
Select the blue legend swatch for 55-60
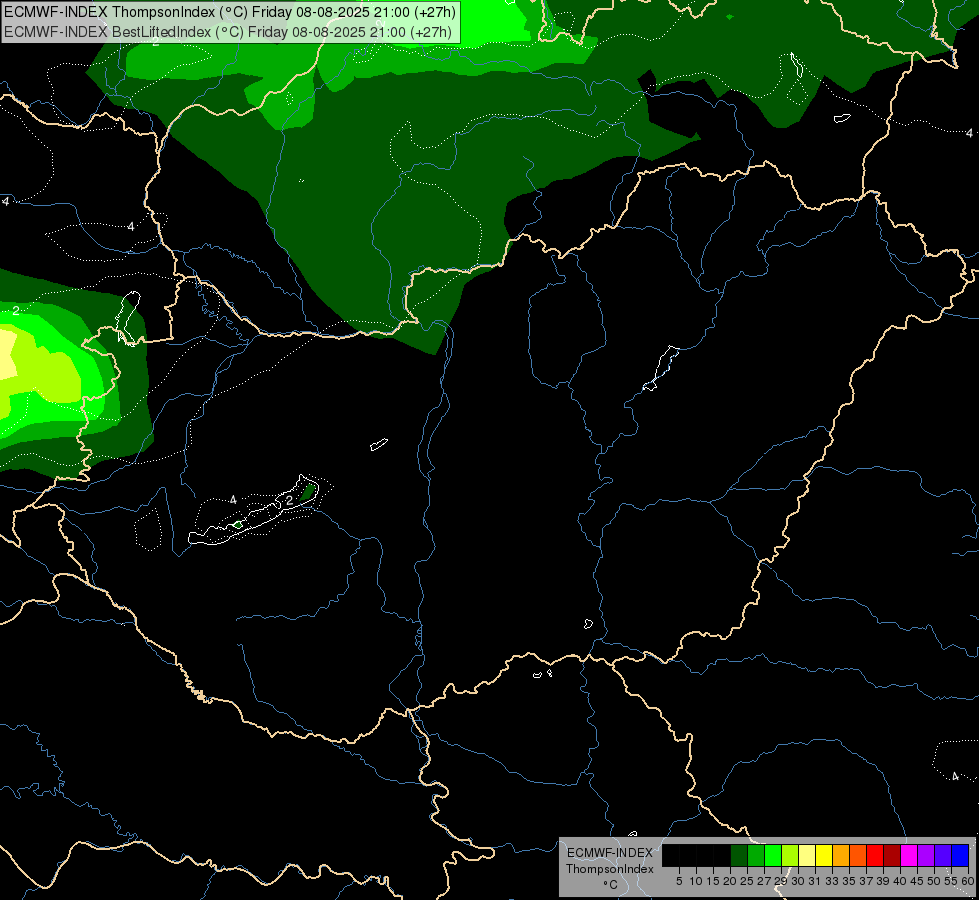(960, 855)
